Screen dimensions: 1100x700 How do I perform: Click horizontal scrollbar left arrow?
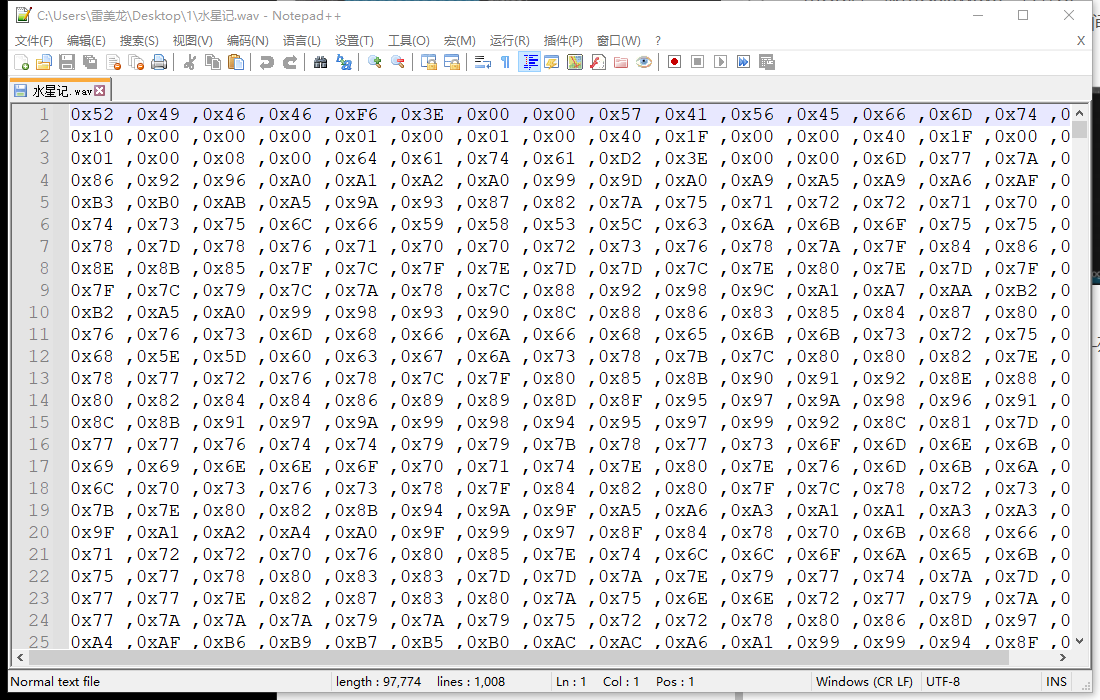tap(20, 657)
